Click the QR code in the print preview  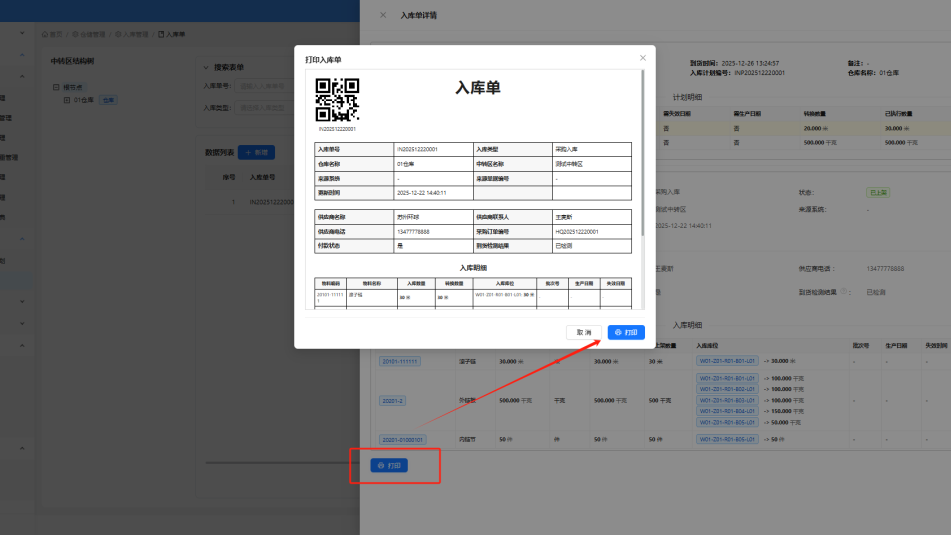[x=337, y=100]
